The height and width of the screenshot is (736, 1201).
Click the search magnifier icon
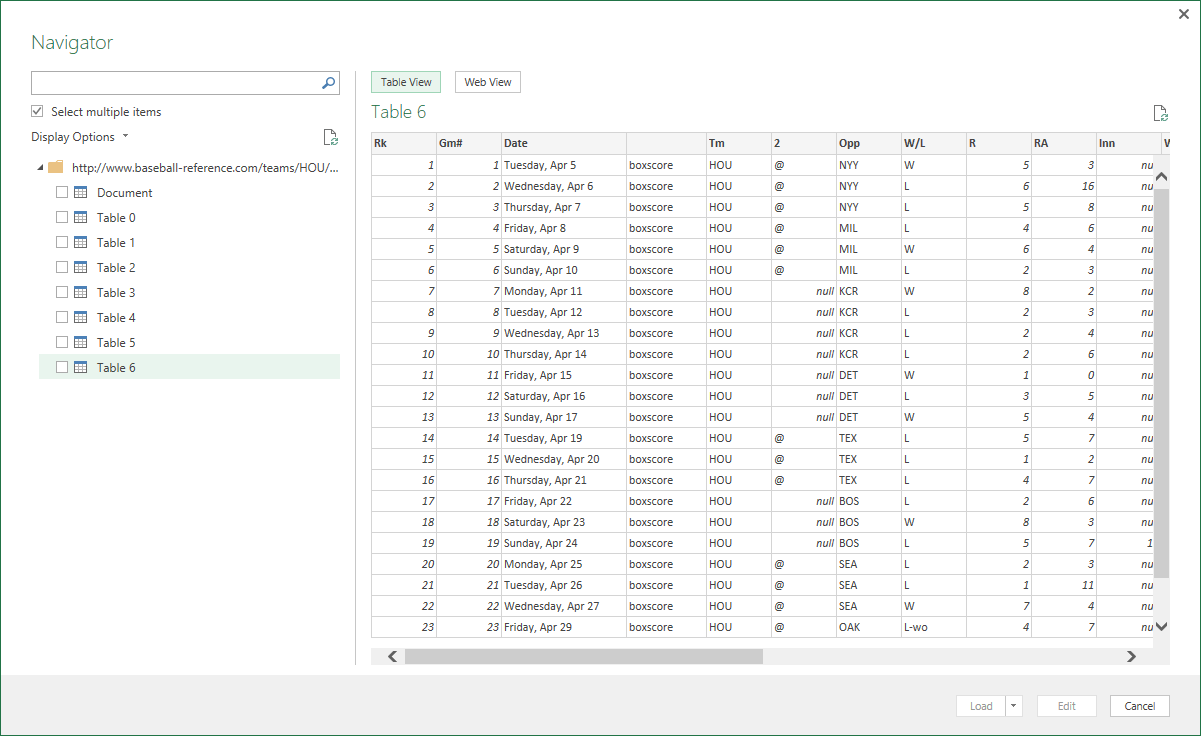coord(329,83)
